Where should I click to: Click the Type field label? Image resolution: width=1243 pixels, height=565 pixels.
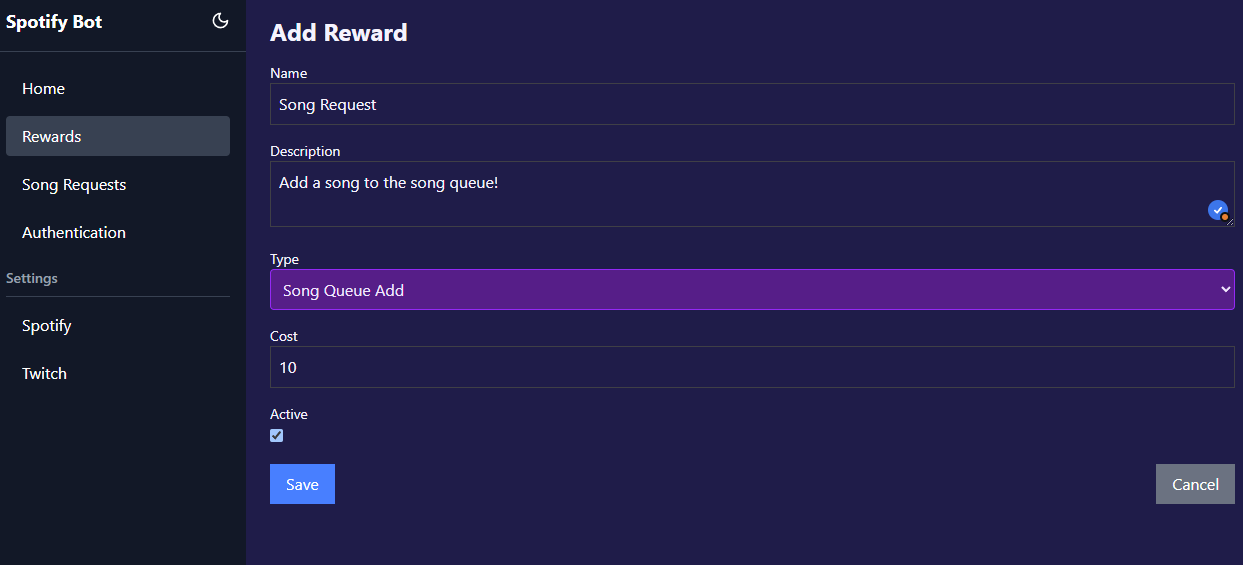(285, 259)
